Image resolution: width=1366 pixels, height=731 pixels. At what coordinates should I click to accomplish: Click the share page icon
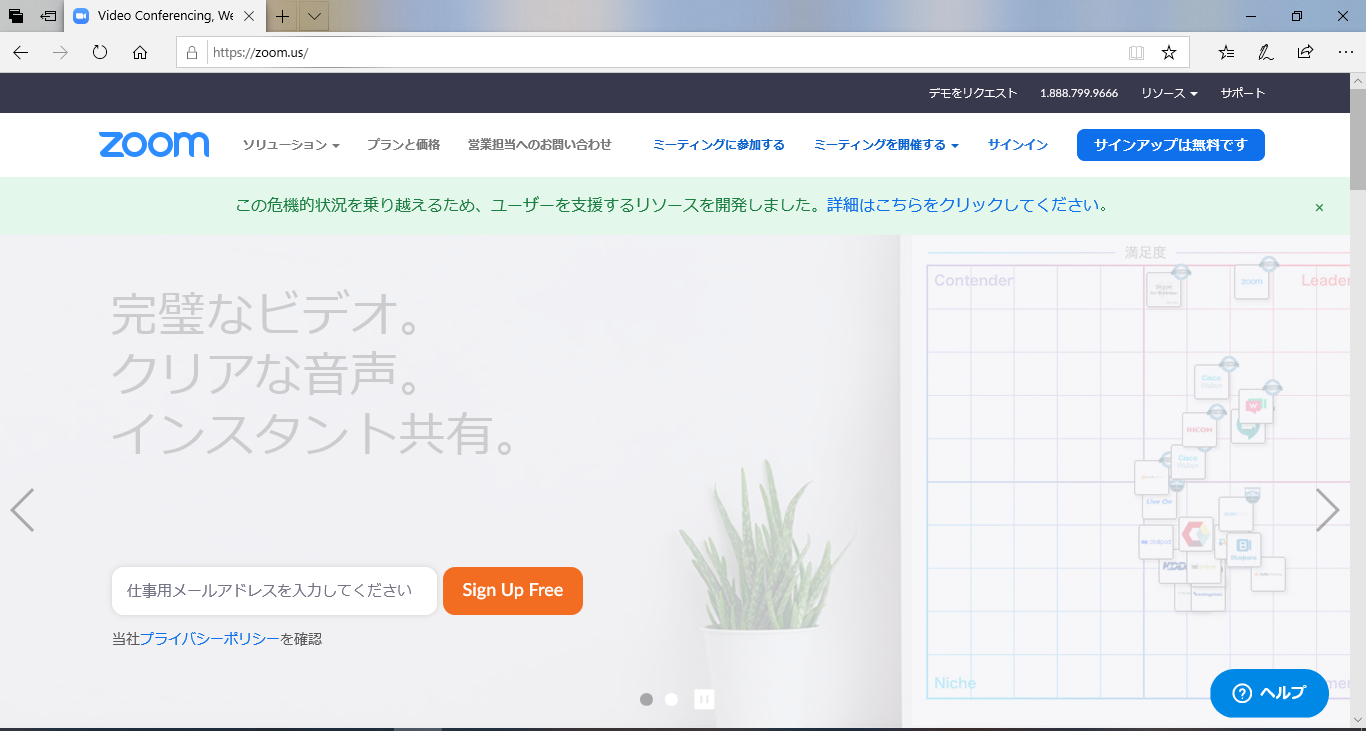tap(1305, 52)
